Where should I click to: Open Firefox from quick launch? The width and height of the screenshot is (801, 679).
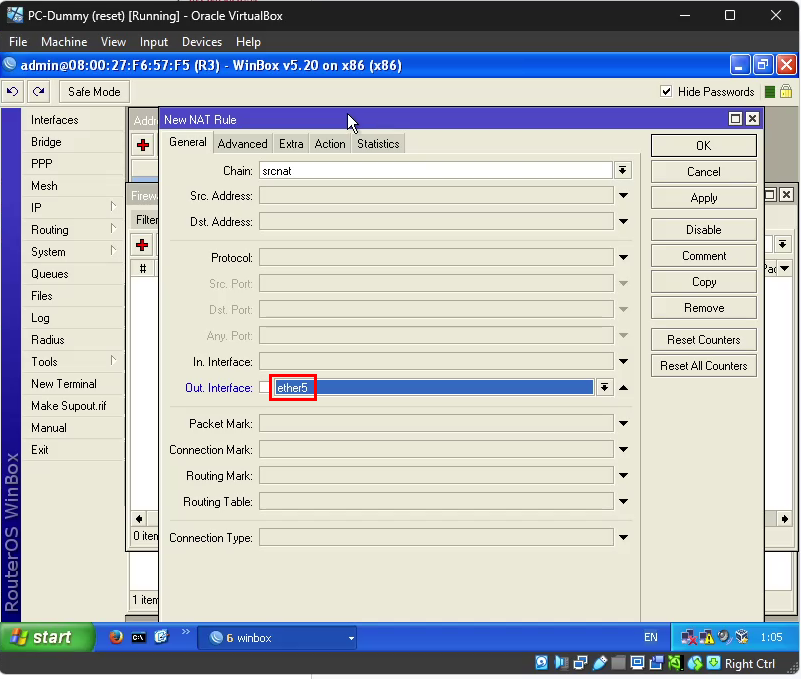[116, 637]
